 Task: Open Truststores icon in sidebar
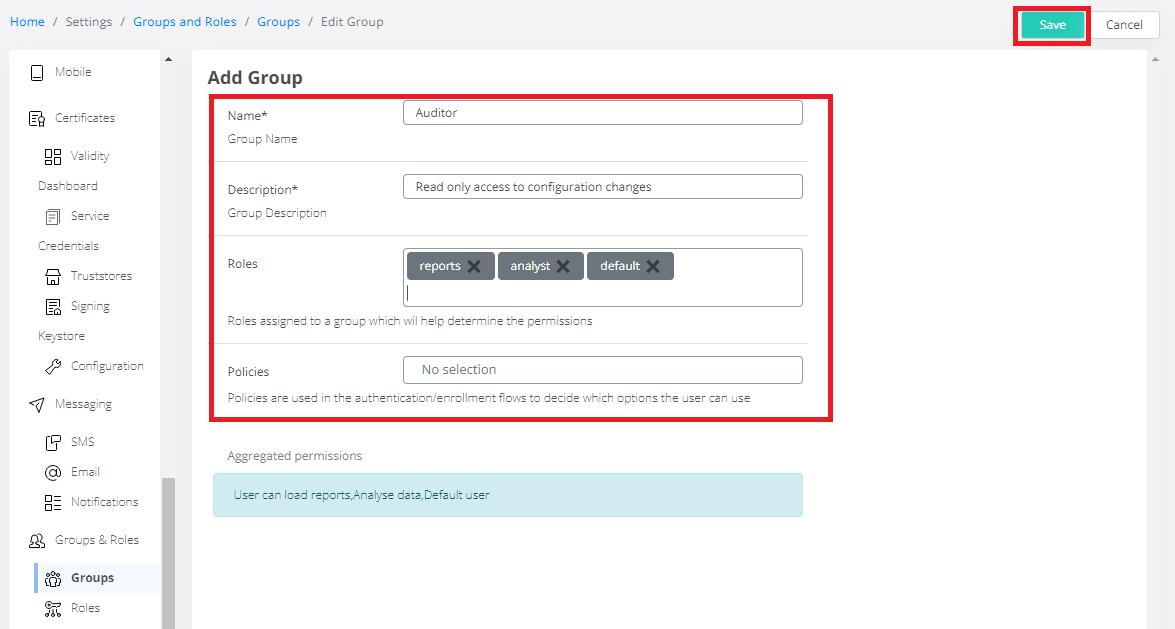point(53,277)
